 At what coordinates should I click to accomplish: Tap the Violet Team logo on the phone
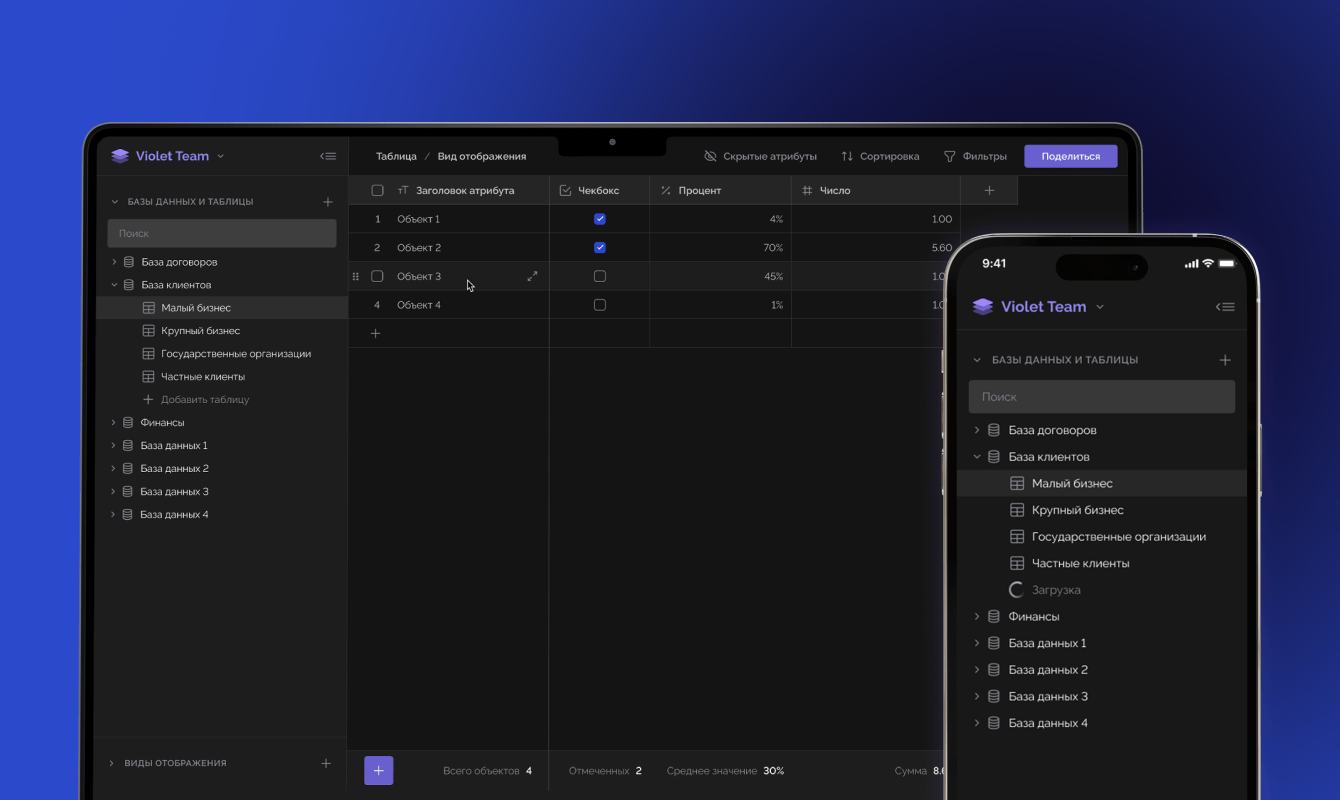[983, 307]
